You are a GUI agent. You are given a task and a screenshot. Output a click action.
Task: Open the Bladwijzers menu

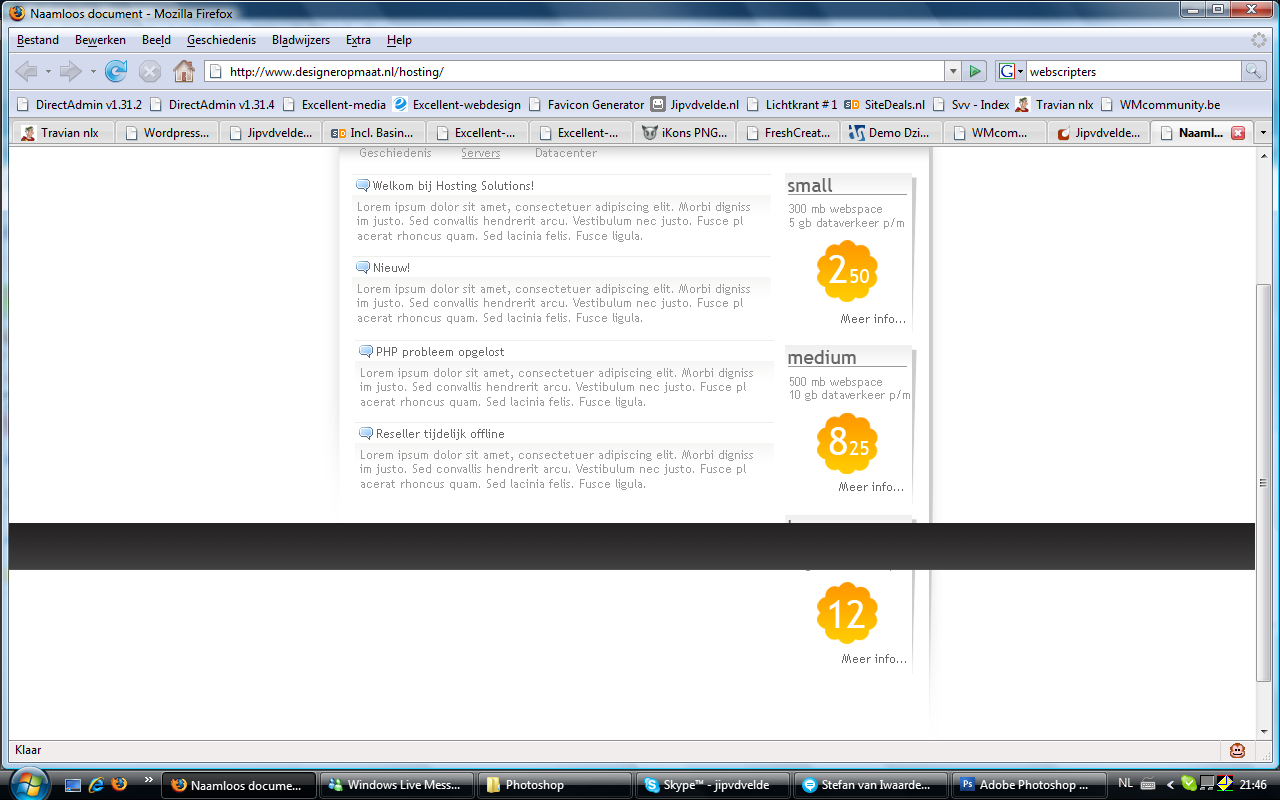pyautogui.click(x=301, y=40)
